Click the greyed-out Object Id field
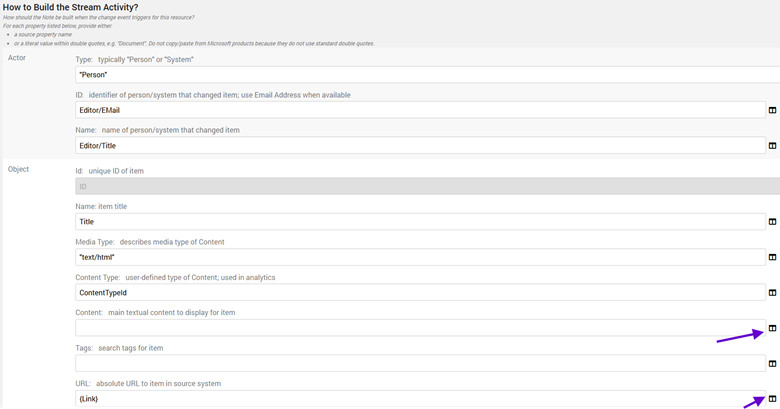This screenshot has height=409, width=780. (420, 186)
